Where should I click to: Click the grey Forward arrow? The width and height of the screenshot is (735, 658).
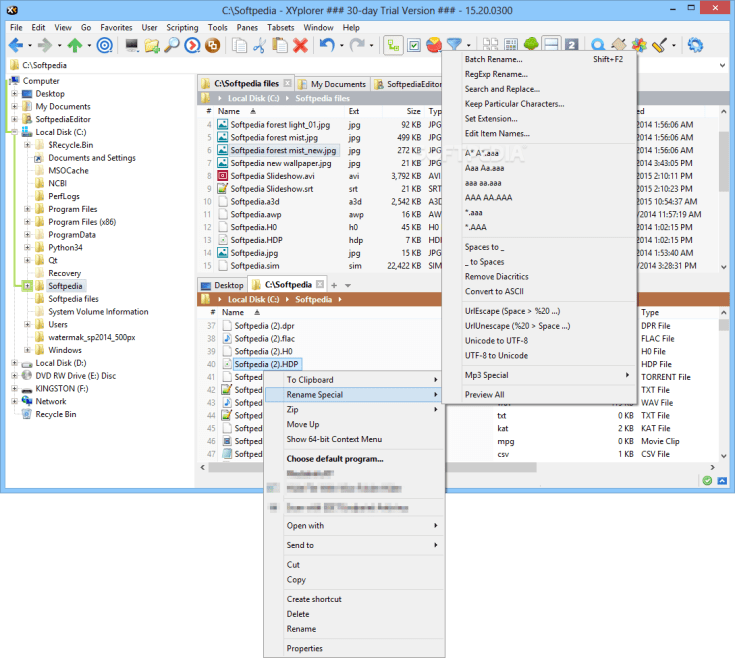pos(45,45)
